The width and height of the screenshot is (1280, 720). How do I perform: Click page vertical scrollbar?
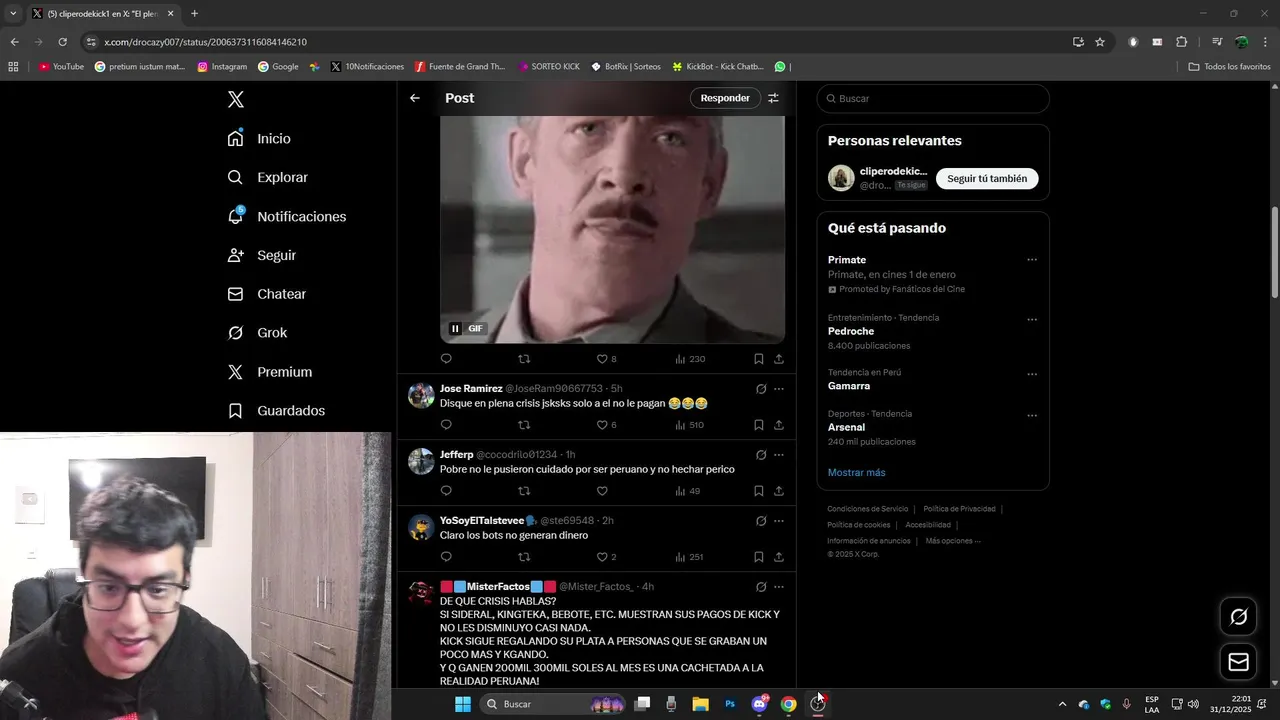(1274, 252)
